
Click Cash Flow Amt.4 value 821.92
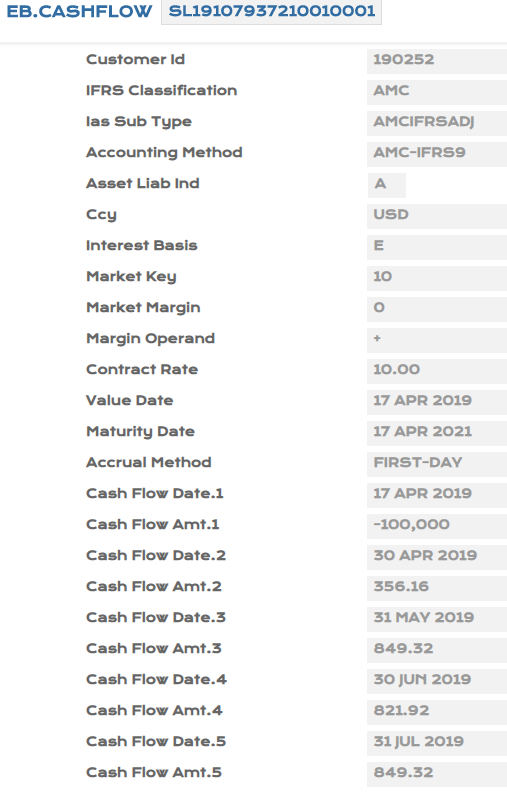coord(437,711)
